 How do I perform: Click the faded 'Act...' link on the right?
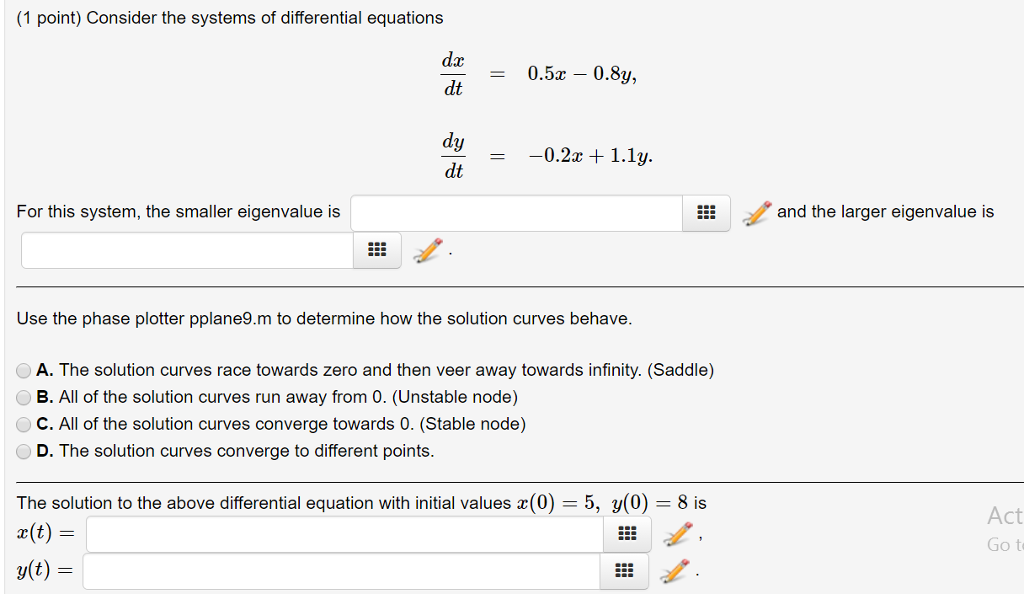1004,516
